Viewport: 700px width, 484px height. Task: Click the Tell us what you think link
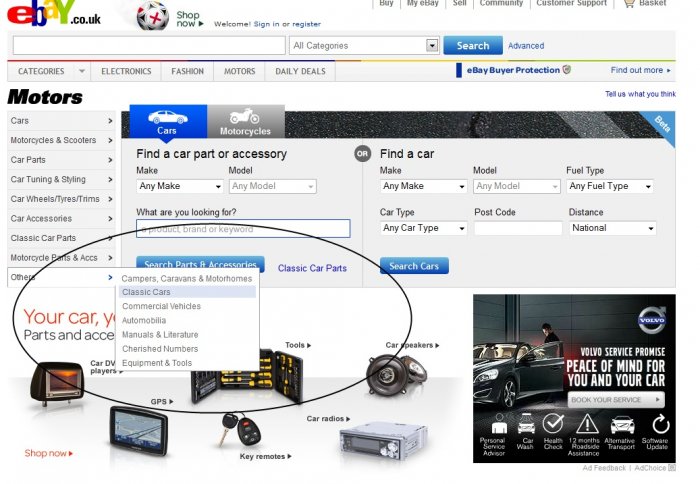(x=640, y=94)
